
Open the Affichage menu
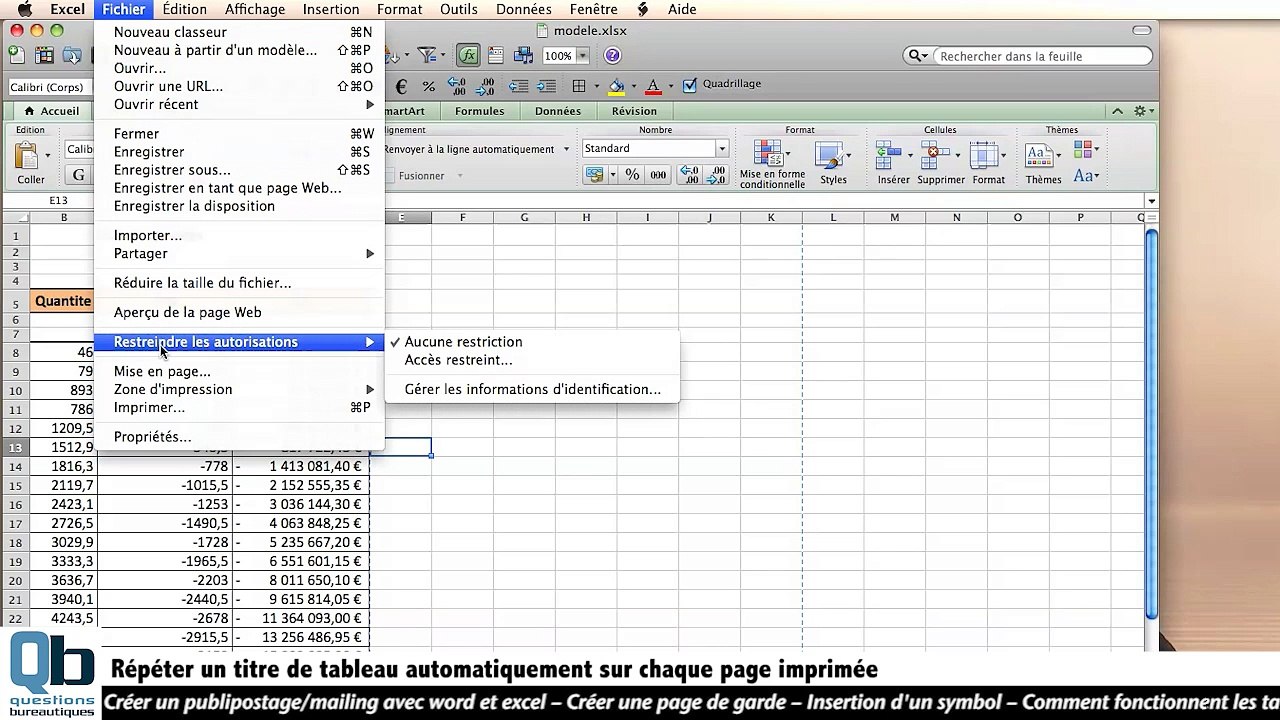[x=254, y=9]
